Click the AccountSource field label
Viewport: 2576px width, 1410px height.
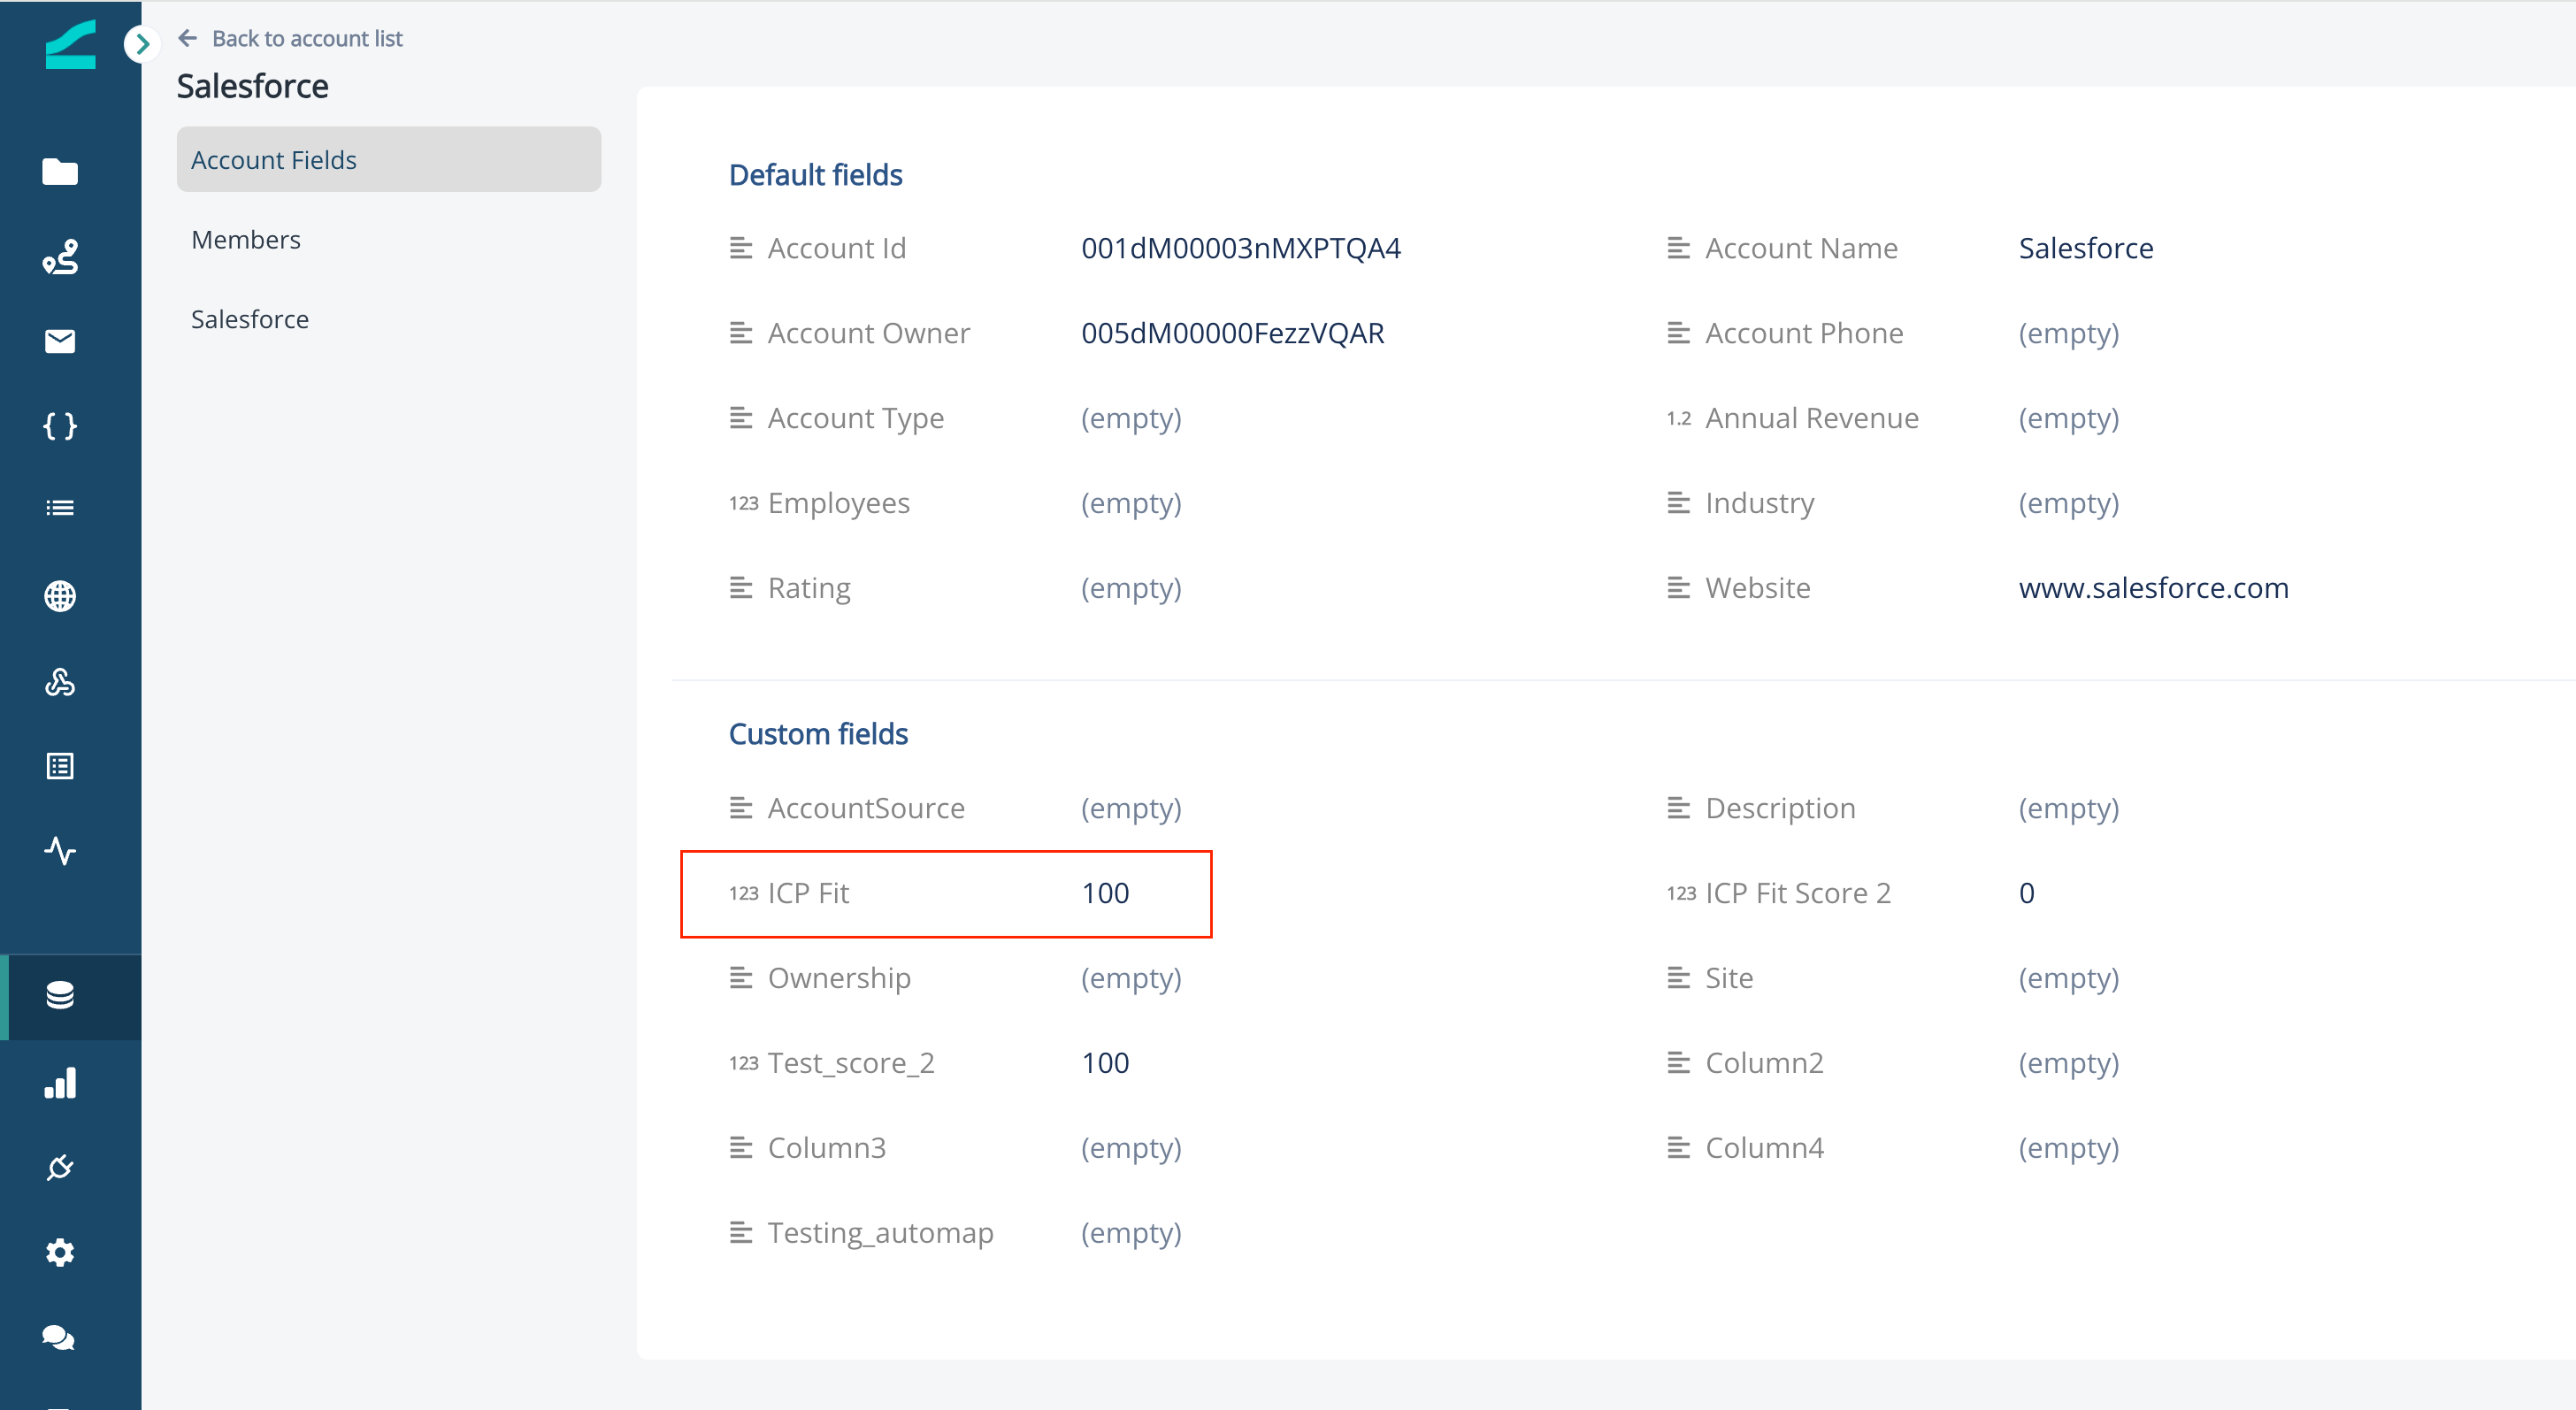click(x=866, y=808)
